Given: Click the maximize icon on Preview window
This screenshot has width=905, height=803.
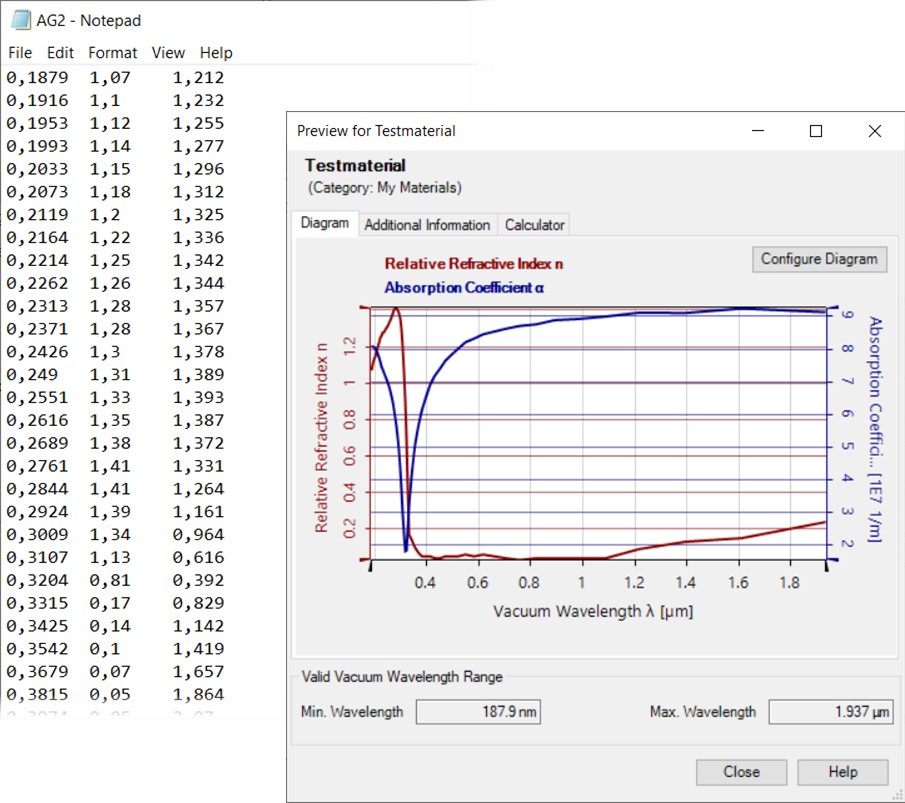Looking at the screenshot, I should [x=815, y=131].
